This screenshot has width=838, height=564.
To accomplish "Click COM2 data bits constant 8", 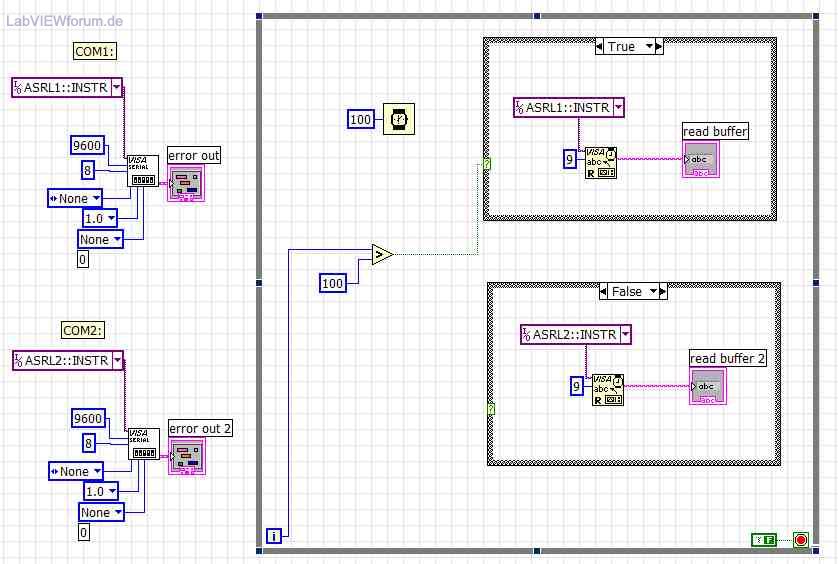I will pyautogui.click(x=89, y=443).
